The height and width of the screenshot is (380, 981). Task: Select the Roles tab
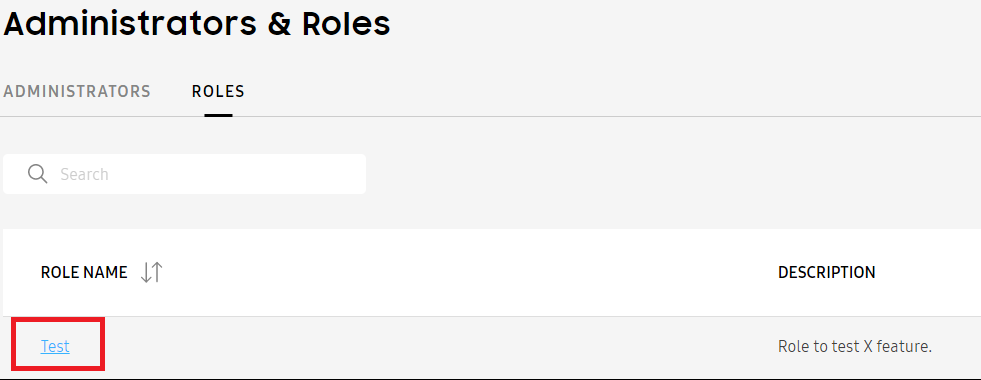click(x=218, y=91)
